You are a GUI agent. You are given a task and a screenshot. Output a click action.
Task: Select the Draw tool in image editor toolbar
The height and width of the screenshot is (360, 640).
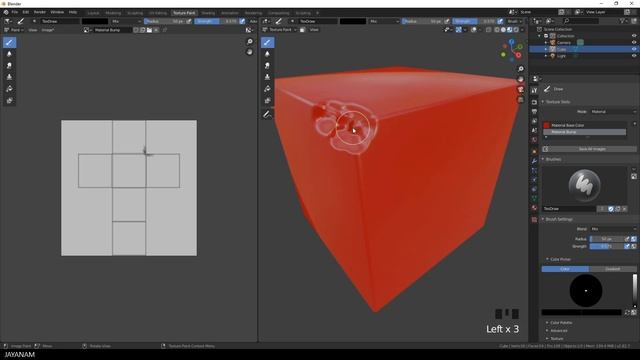pyautogui.click(x=9, y=42)
